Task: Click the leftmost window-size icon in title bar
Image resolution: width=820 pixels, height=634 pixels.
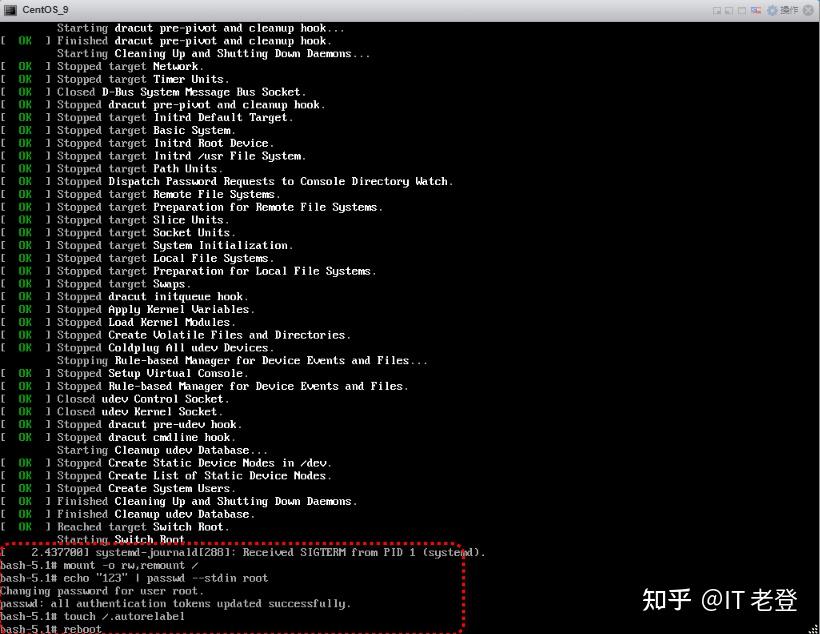Action: pos(717,10)
